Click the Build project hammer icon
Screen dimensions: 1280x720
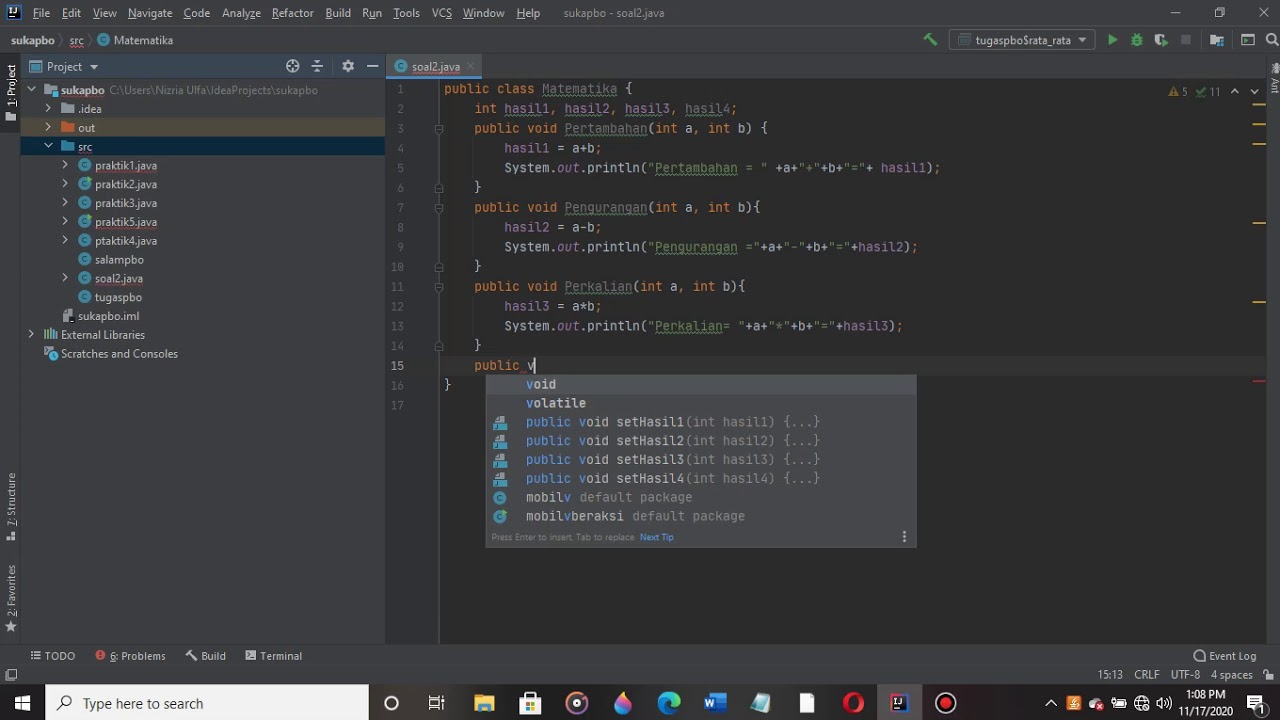tap(930, 40)
